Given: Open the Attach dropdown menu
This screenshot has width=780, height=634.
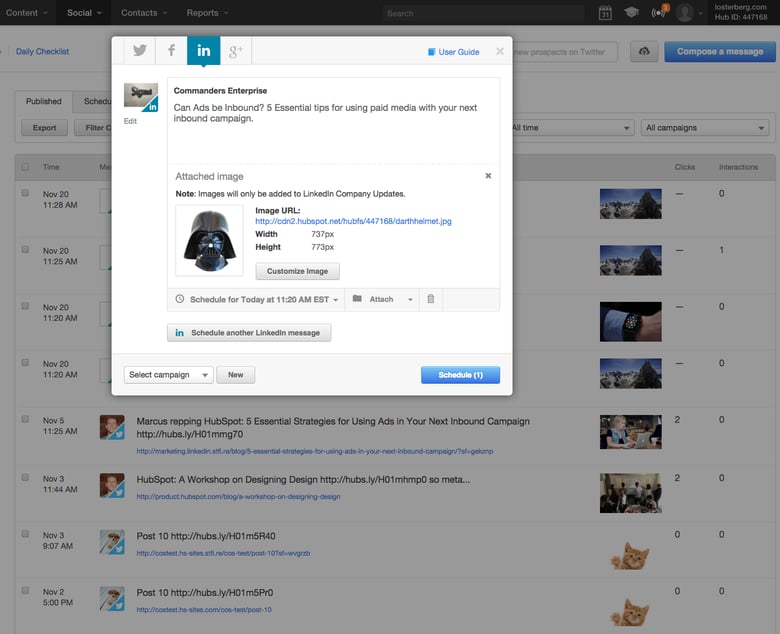Looking at the screenshot, I should [x=382, y=299].
